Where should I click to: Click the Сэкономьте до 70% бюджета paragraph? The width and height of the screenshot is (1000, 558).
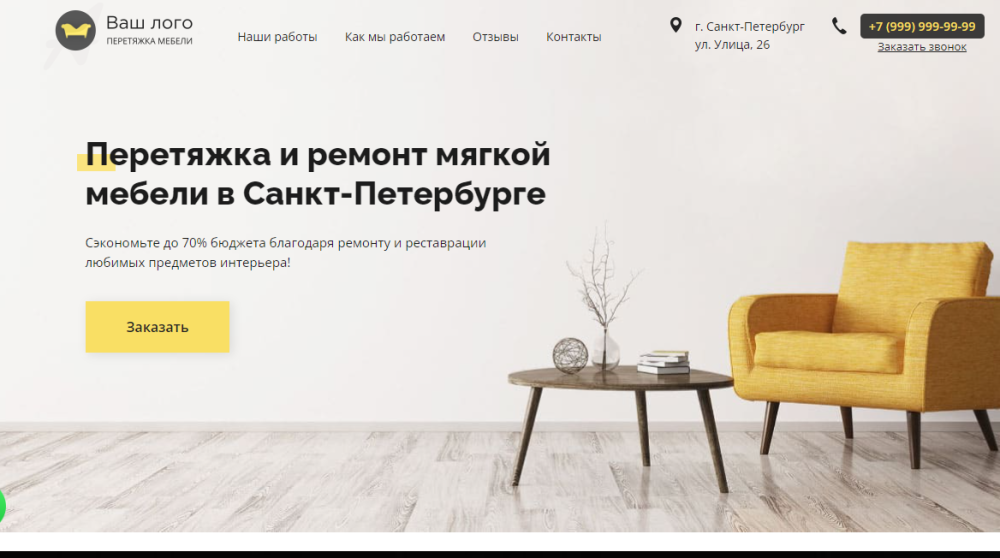[286, 253]
